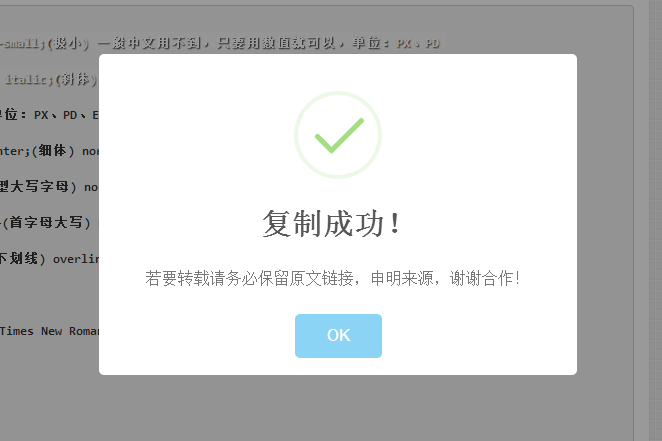662x441 pixels.
Task: Click the nter;(细体) code line
Action: pos(49,151)
